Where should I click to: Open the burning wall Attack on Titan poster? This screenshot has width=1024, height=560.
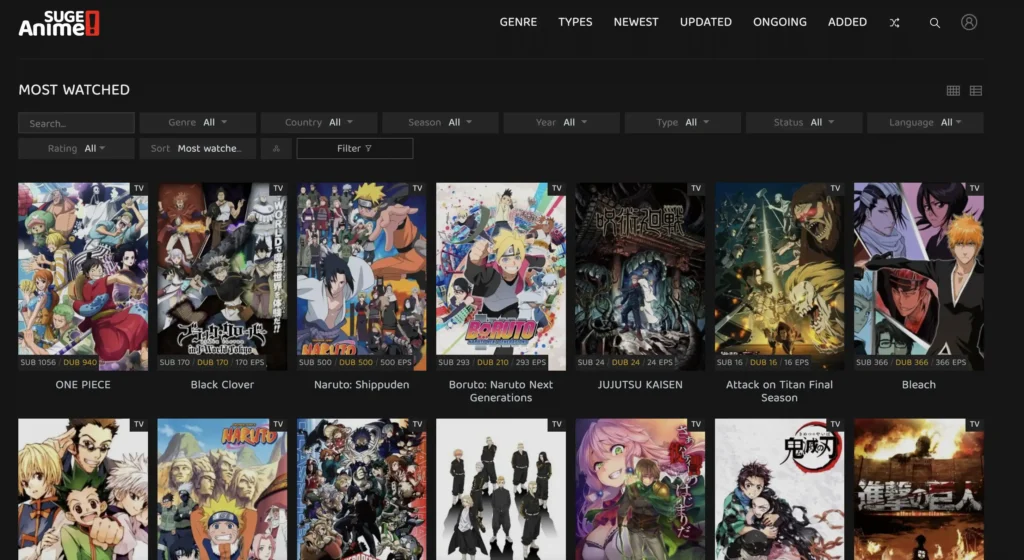[919, 490]
